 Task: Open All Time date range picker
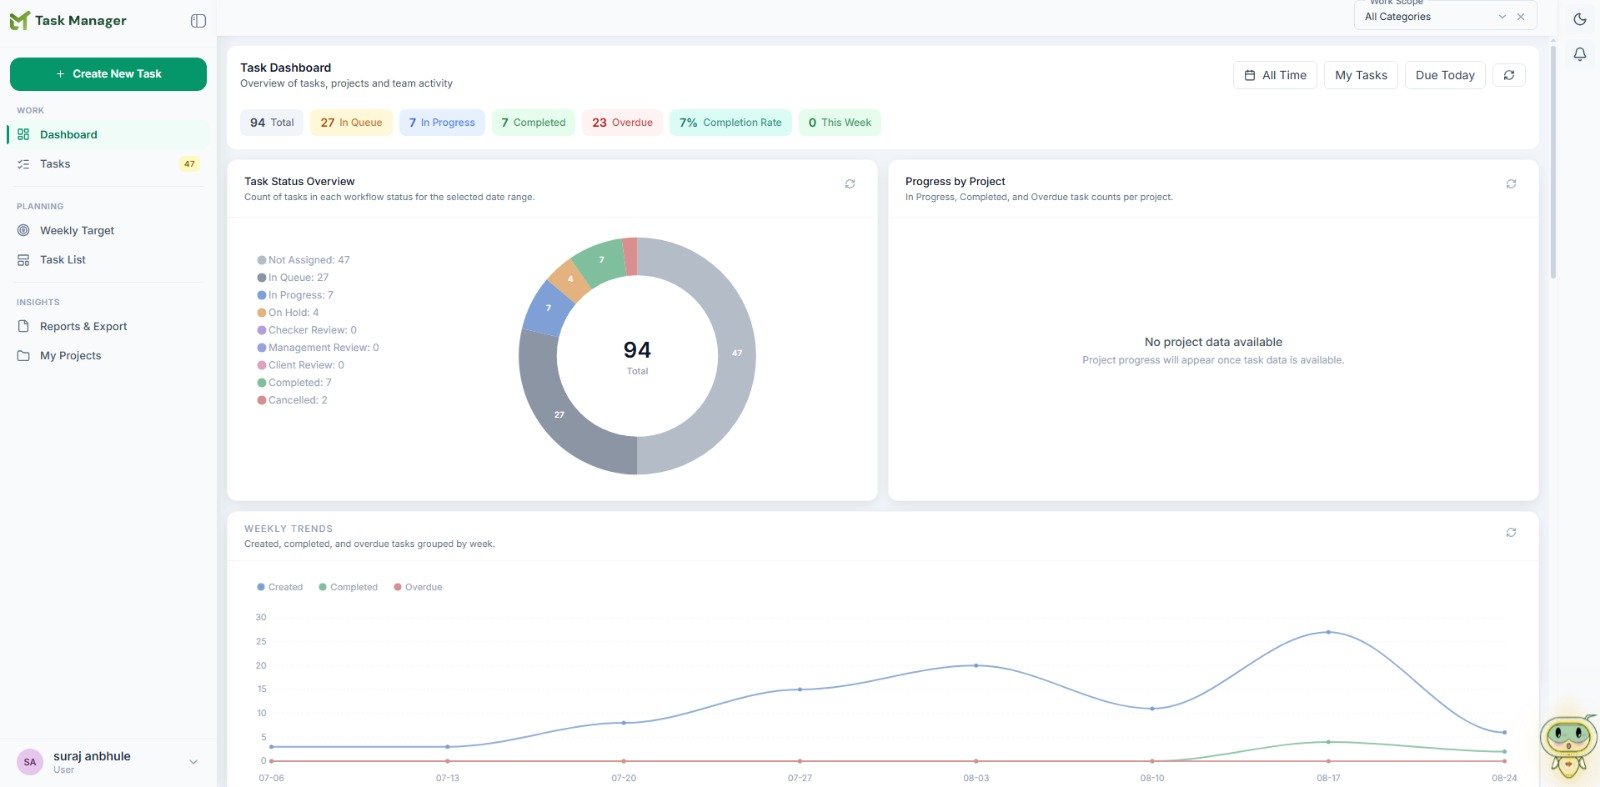(x=1275, y=75)
